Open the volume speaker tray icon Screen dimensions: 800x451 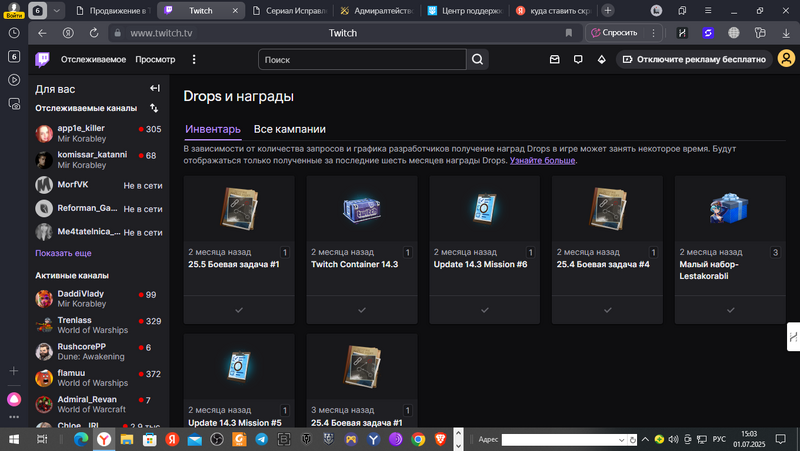[x=673, y=439]
